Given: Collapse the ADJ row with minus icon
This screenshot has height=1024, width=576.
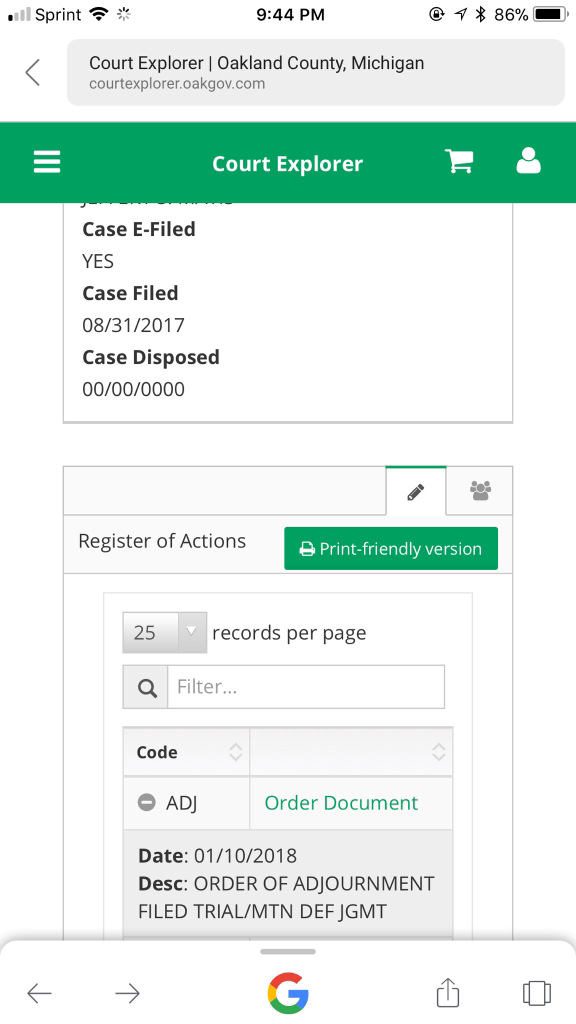Looking at the screenshot, I should coord(147,802).
